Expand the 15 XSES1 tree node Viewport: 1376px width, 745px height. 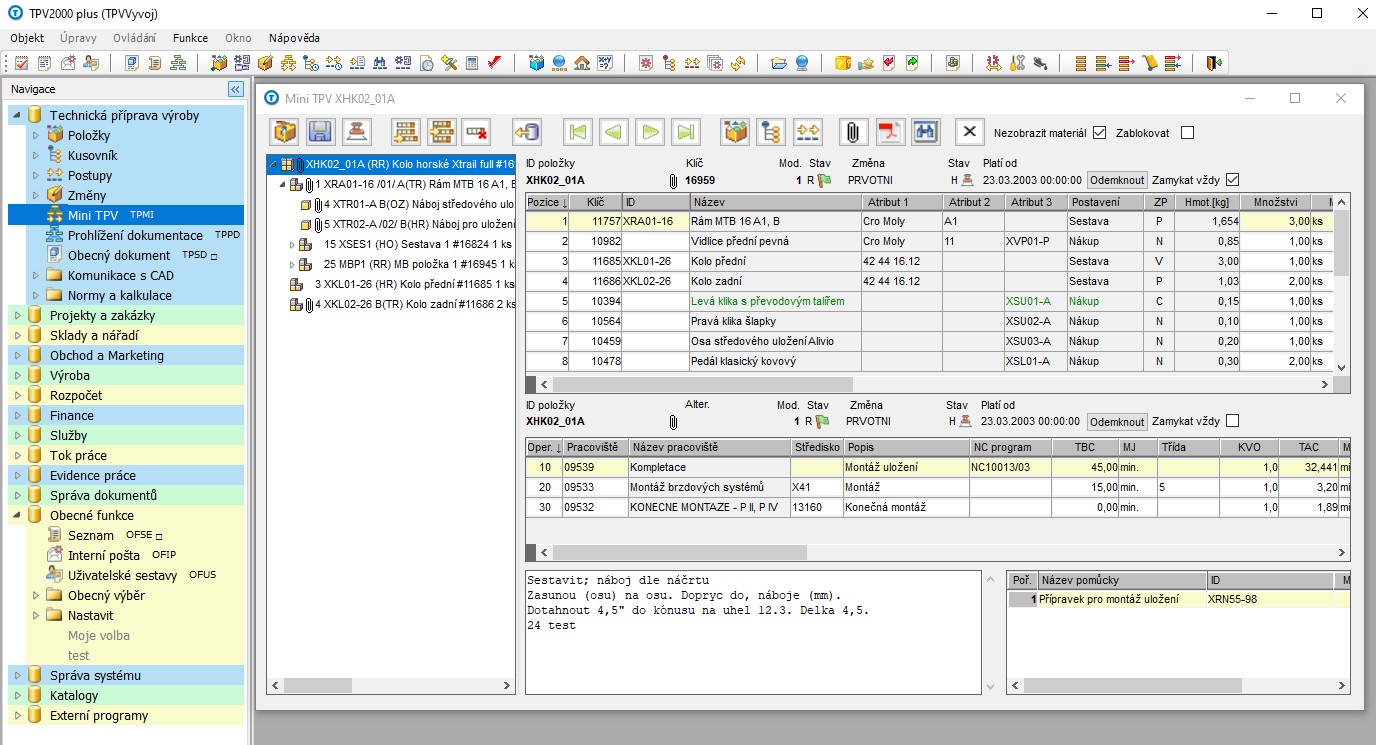coord(293,244)
